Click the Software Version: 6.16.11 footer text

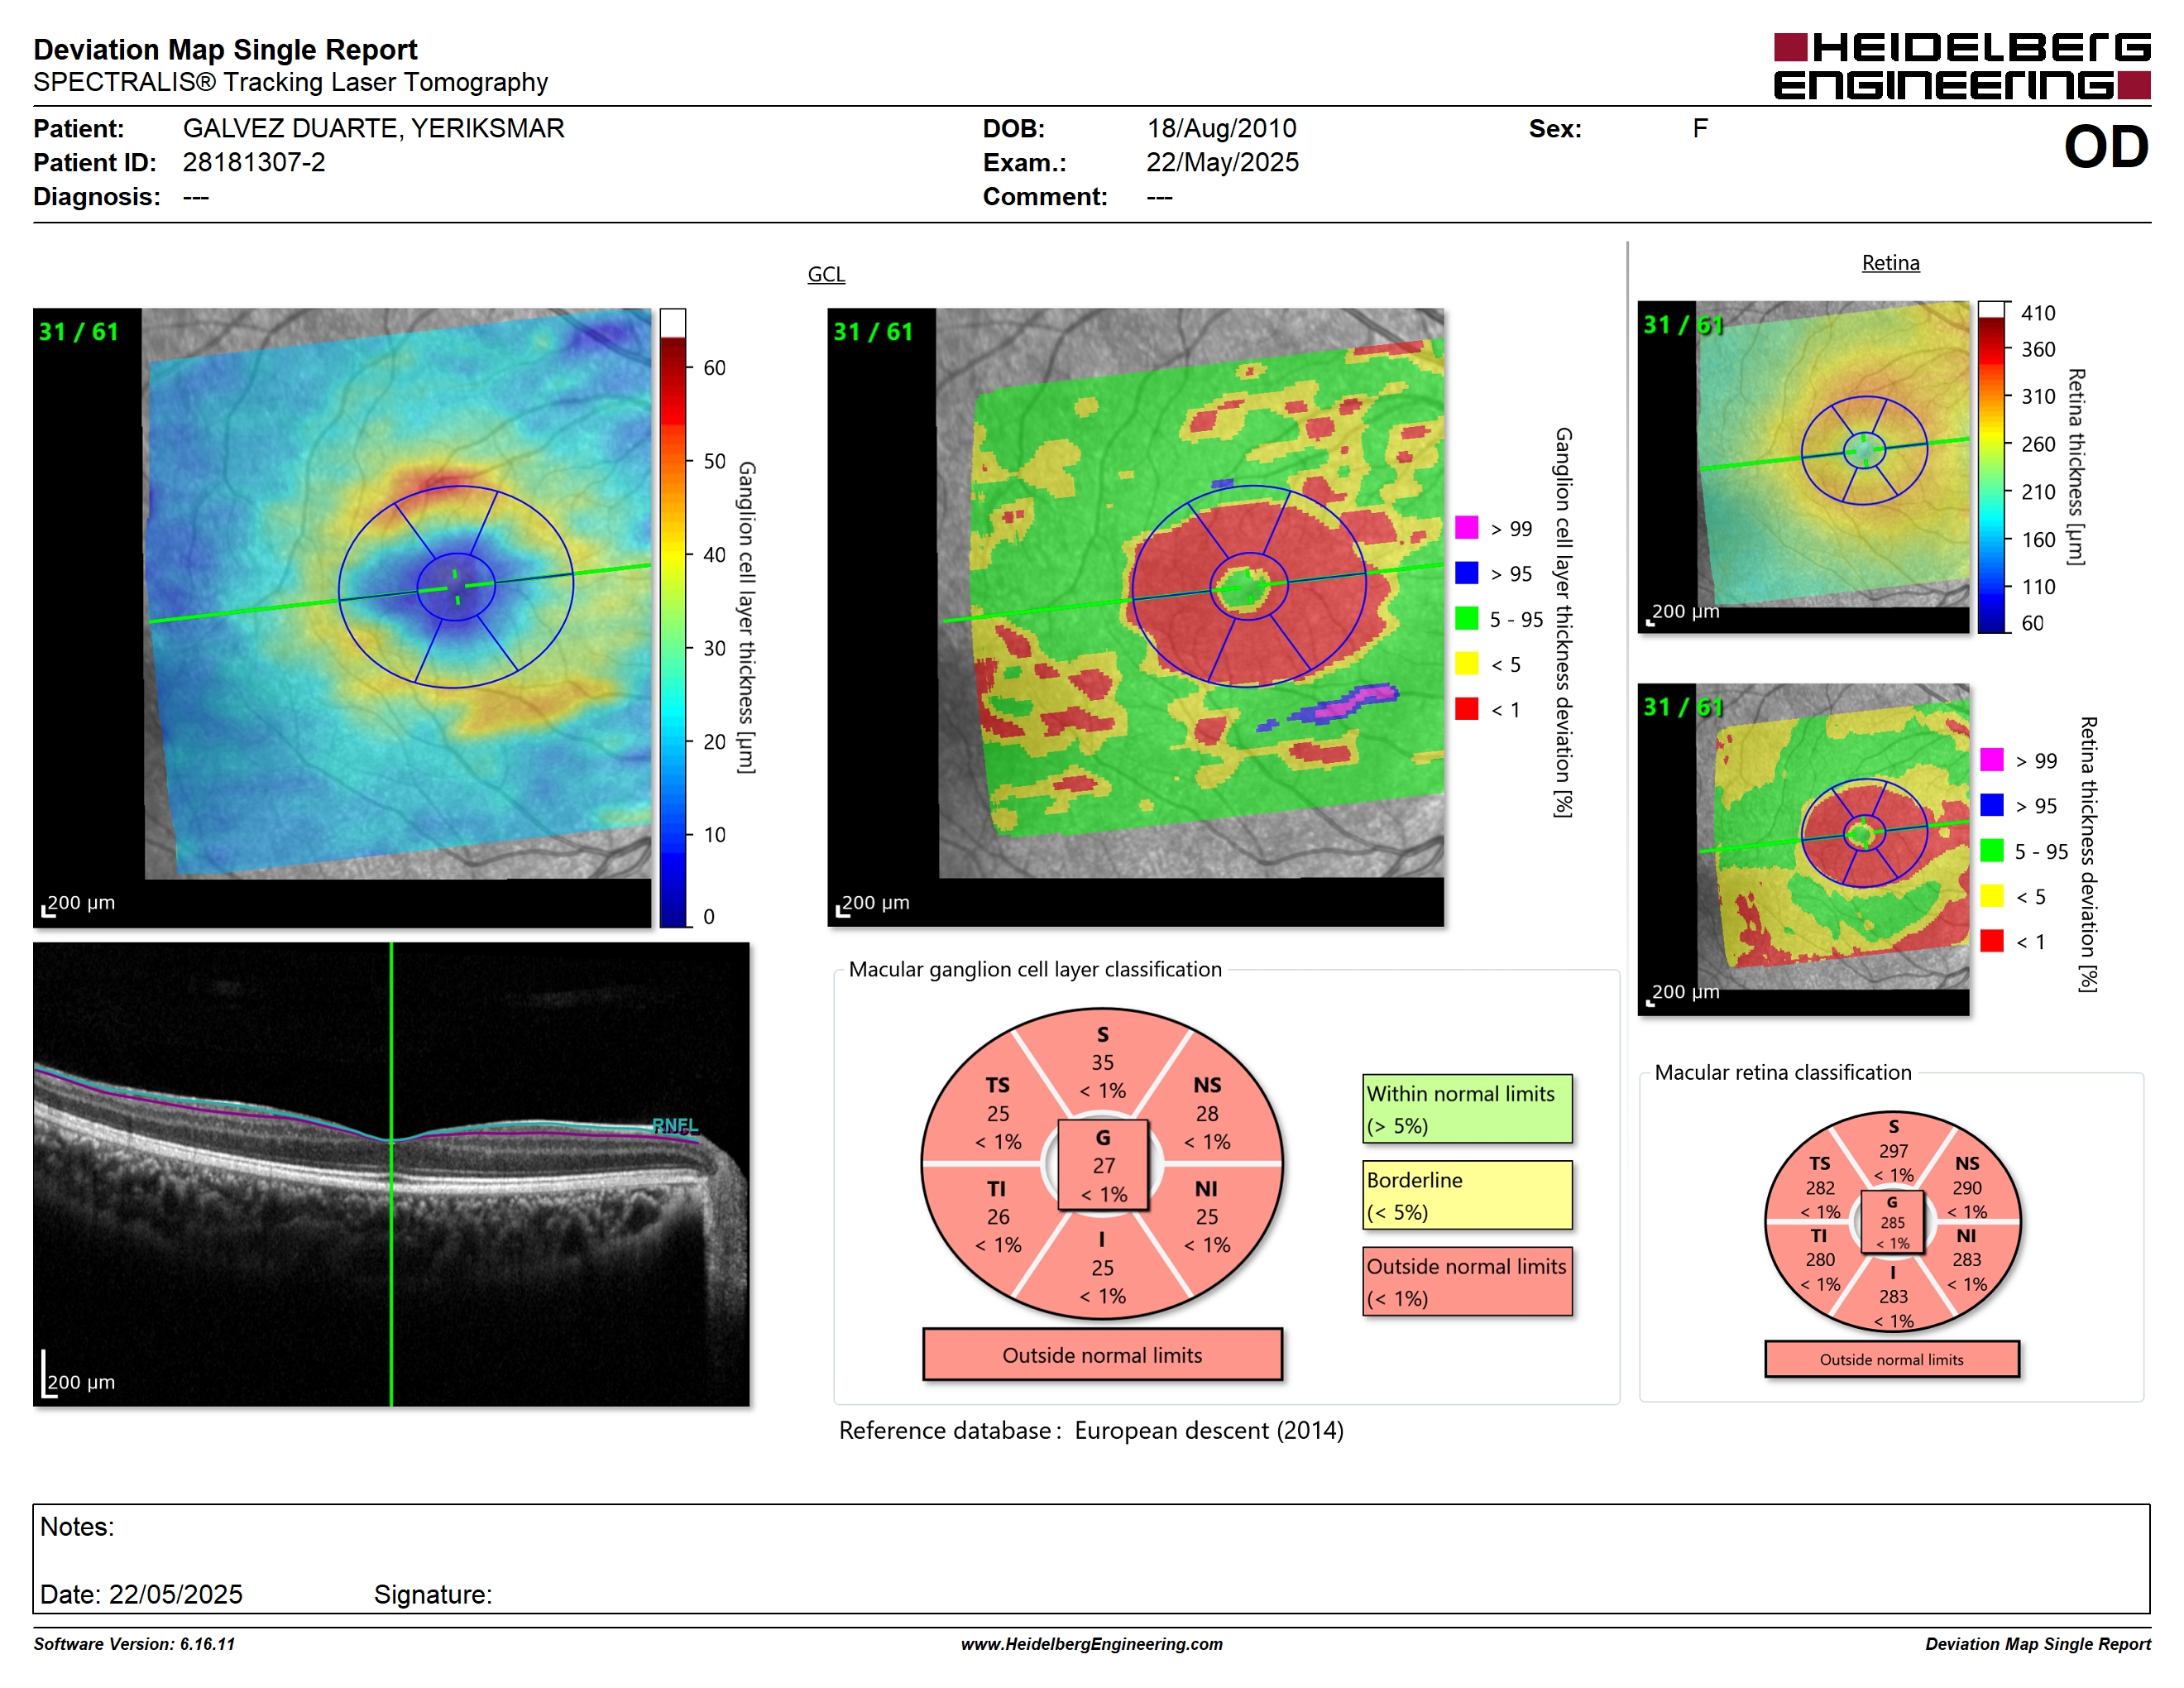coord(134,1644)
